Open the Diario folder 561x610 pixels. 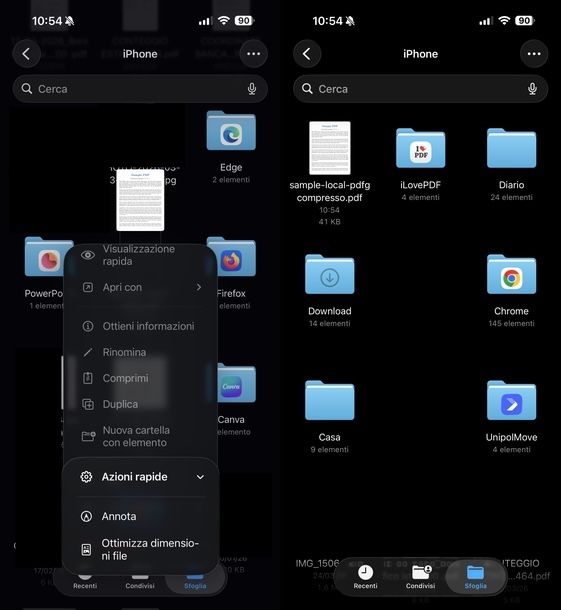[512, 148]
